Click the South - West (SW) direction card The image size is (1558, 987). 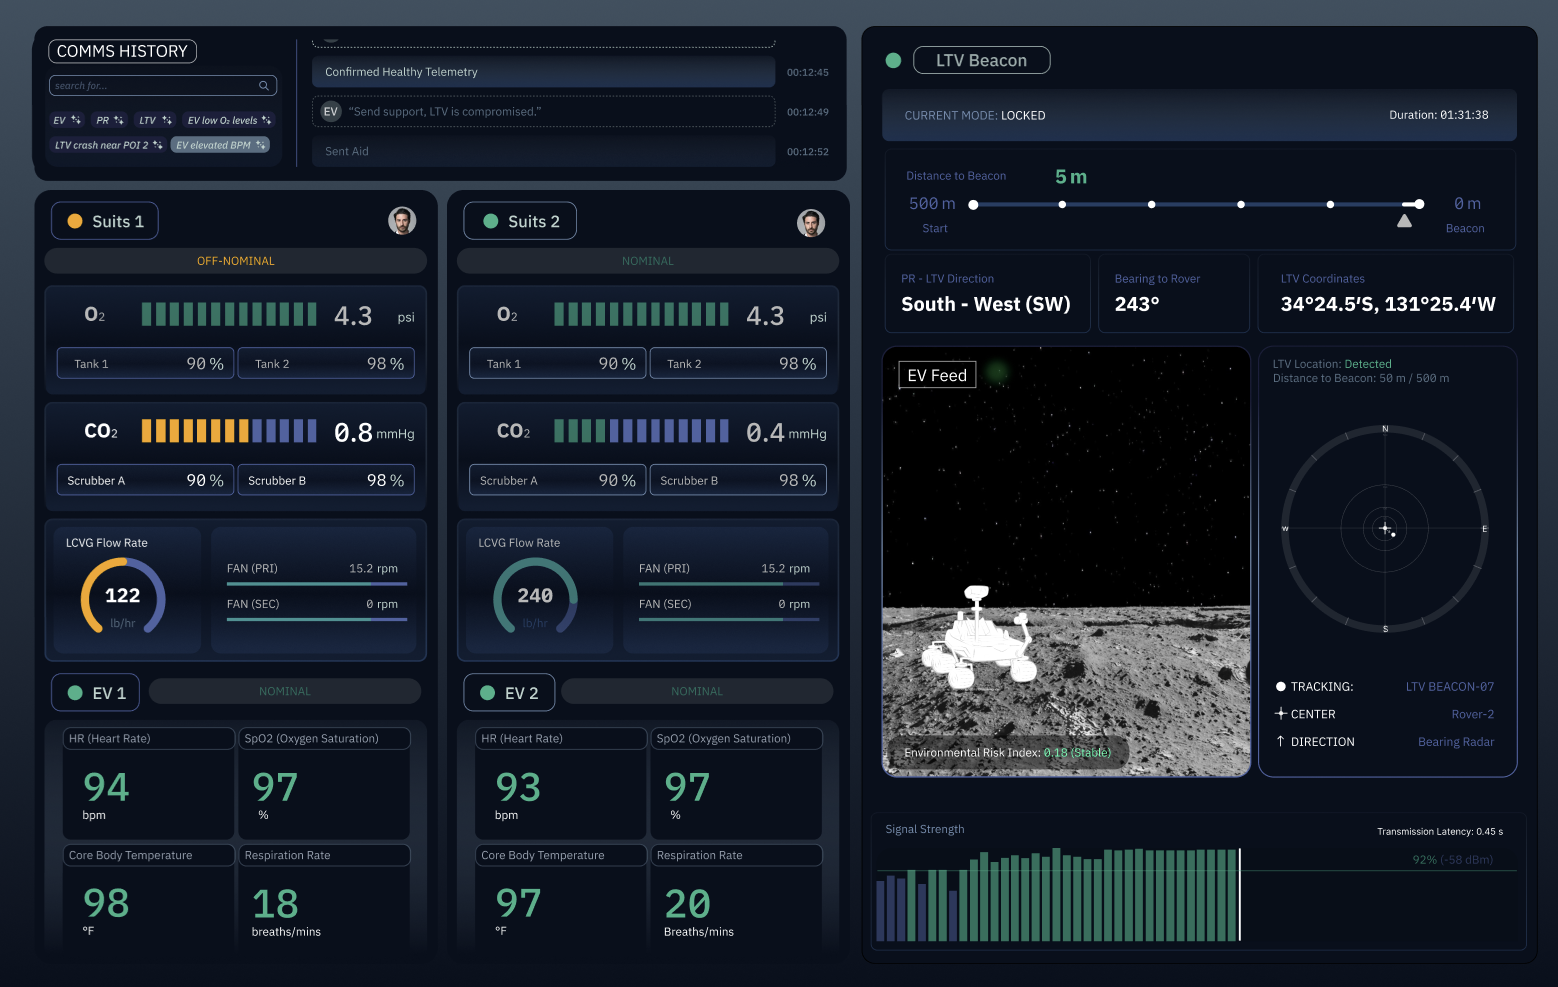[987, 294]
